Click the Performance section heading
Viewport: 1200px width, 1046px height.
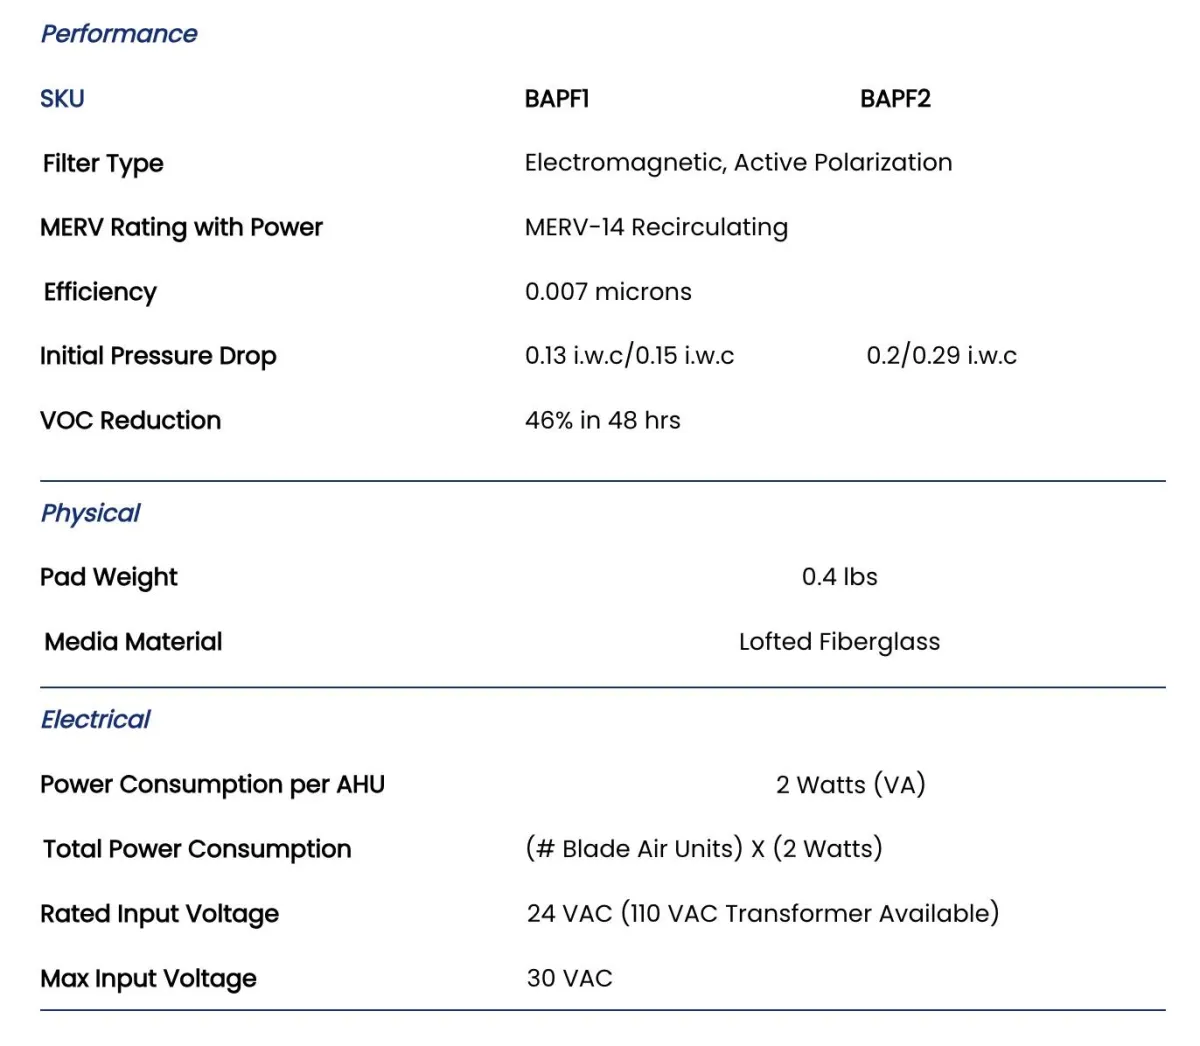[x=119, y=34]
